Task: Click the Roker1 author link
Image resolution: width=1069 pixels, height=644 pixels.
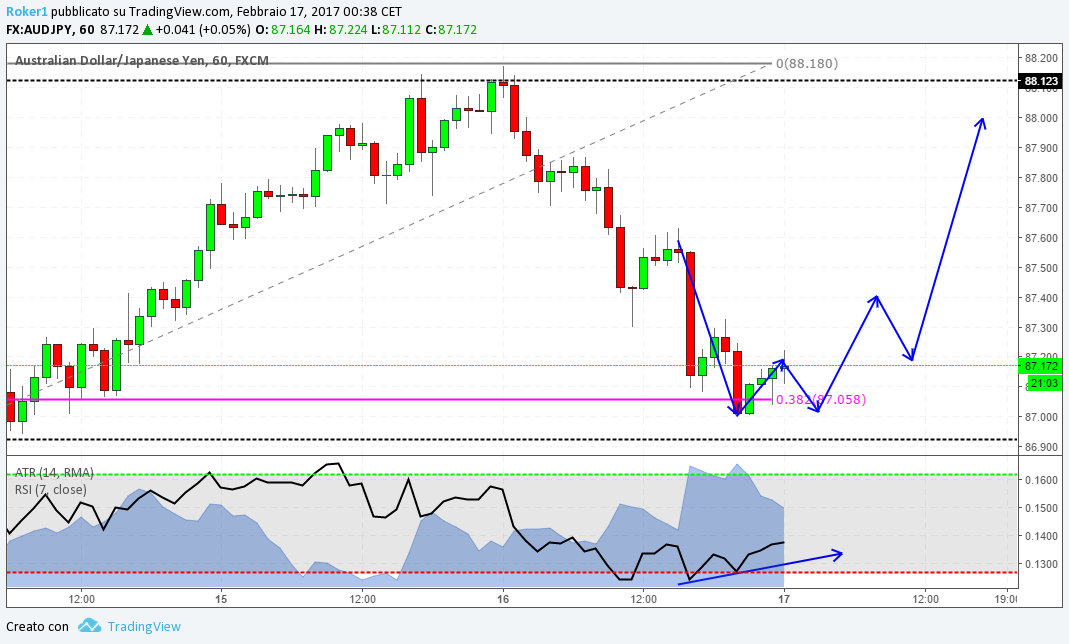Action: (27, 12)
